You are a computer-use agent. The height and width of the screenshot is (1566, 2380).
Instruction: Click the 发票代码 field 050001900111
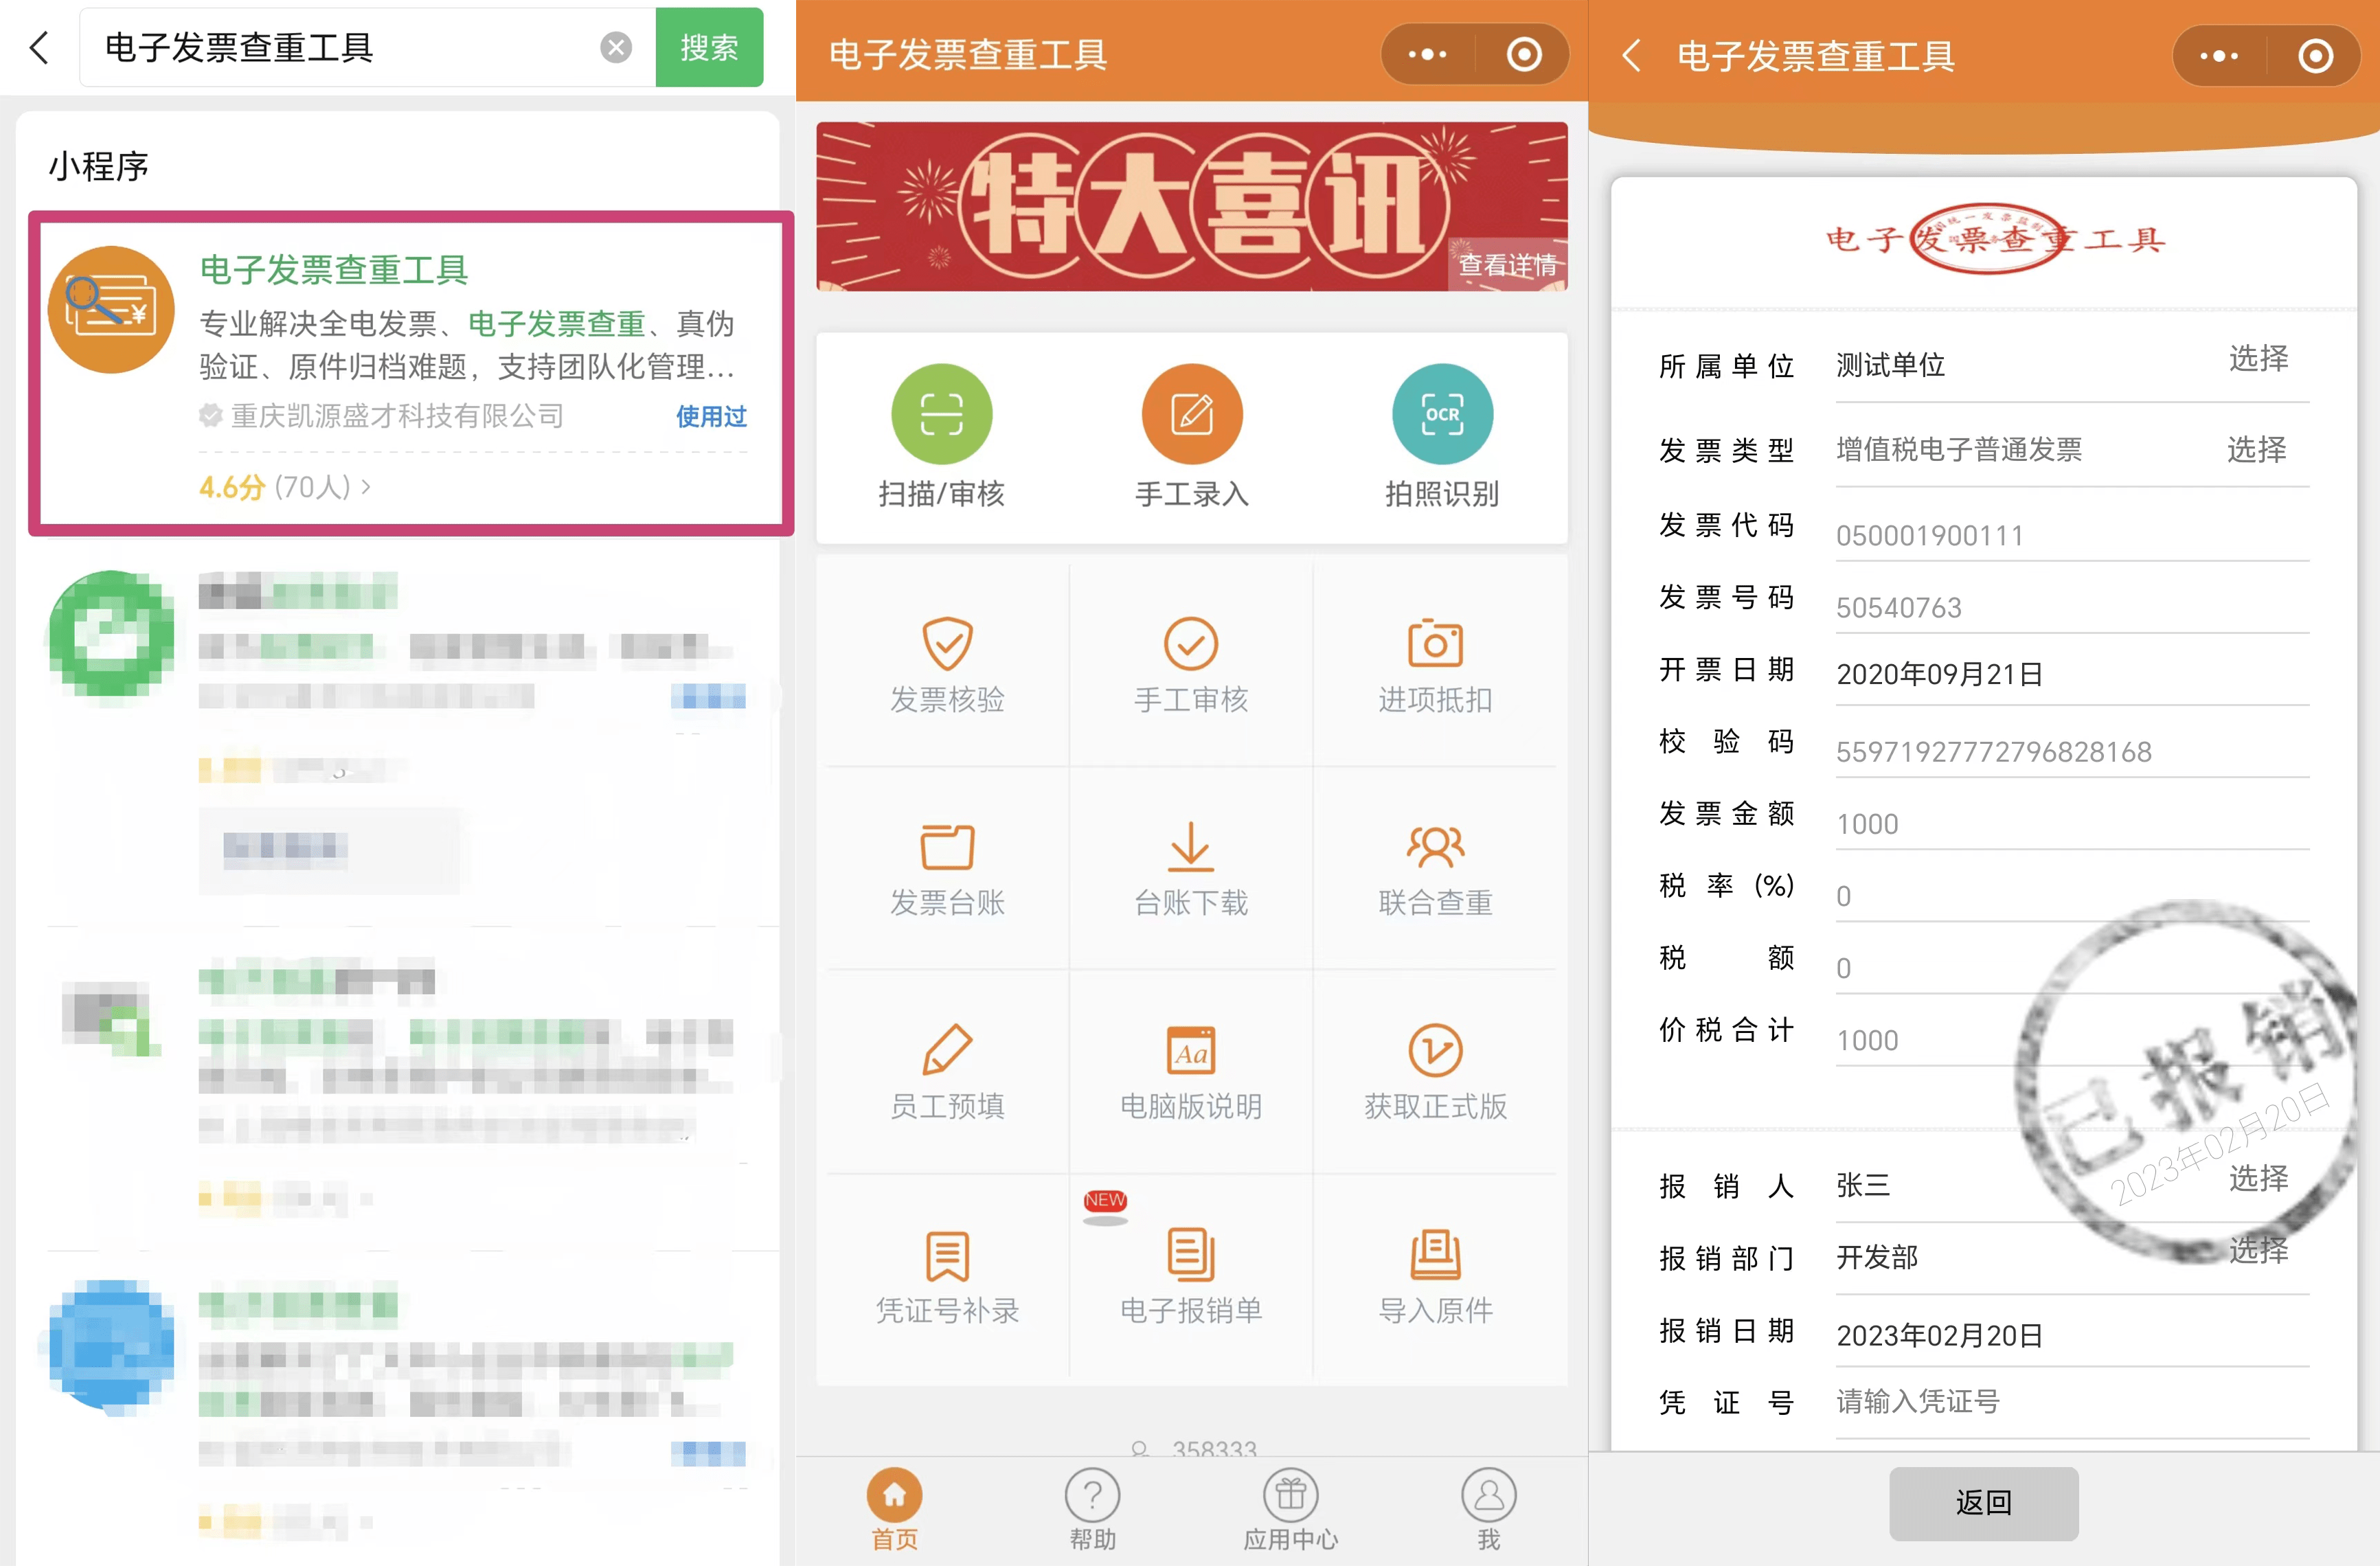coord(2072,535)
